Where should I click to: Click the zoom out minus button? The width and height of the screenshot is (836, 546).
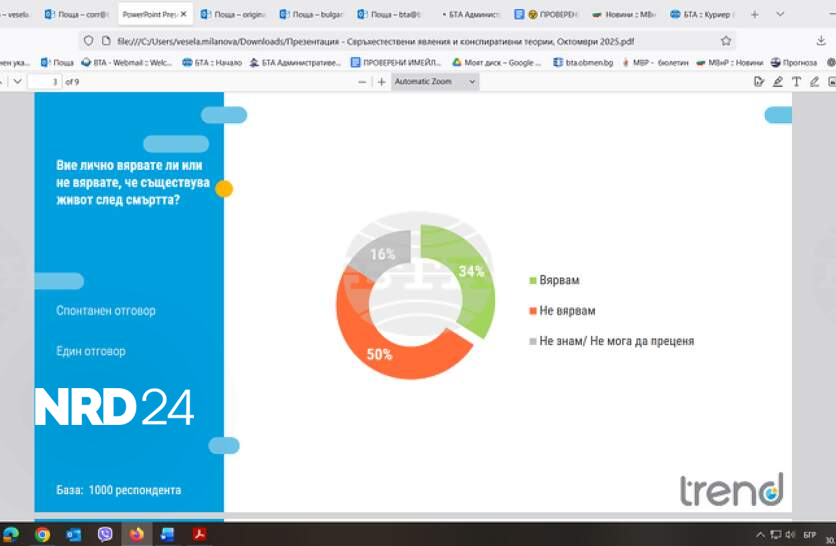362,82
